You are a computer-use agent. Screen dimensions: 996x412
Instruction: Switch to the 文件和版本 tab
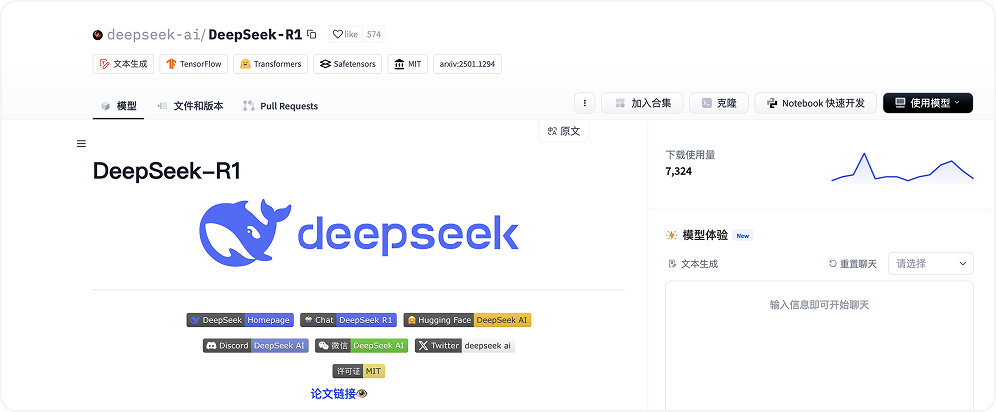(x=190, y=106)
